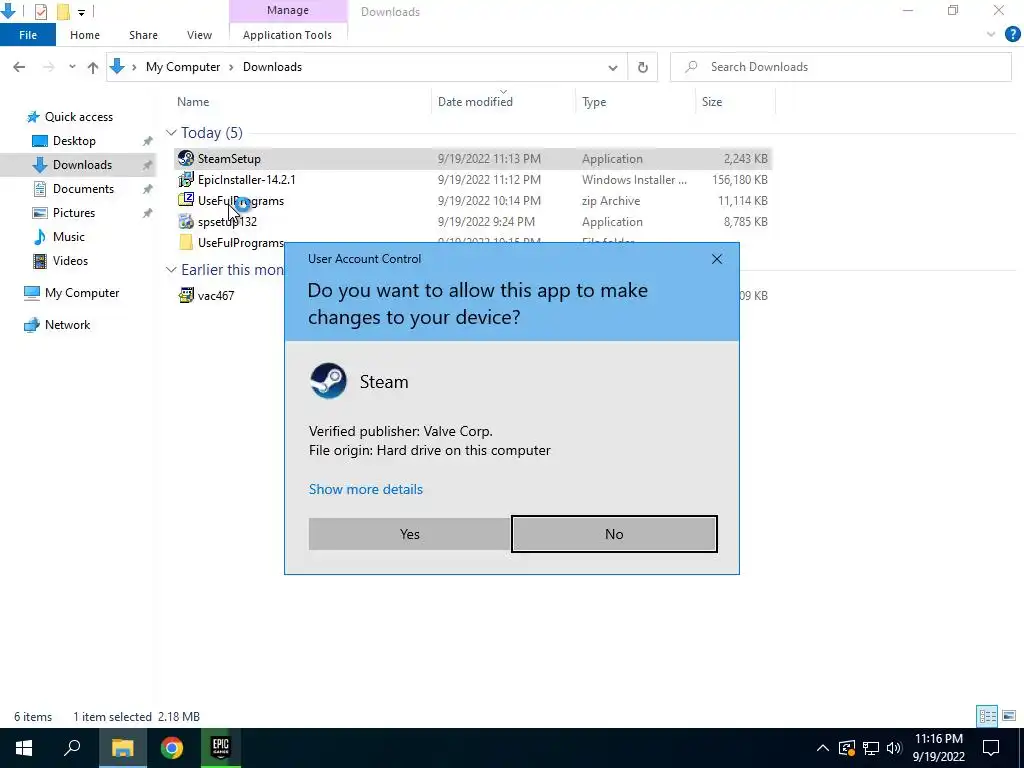
Task: Open taskbar search magnifier
Action: click(x=72, y=748)
